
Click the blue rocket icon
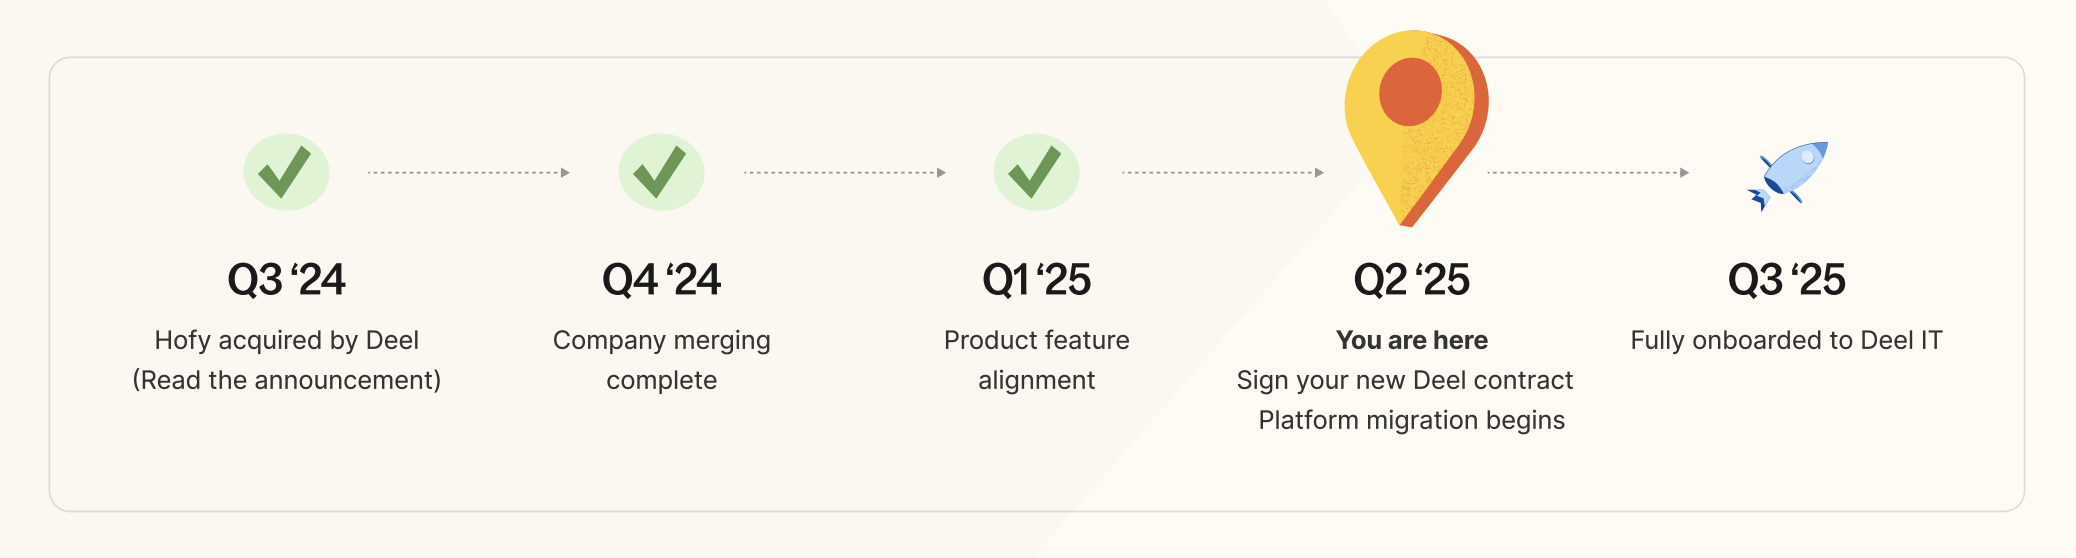[1788, 175]
